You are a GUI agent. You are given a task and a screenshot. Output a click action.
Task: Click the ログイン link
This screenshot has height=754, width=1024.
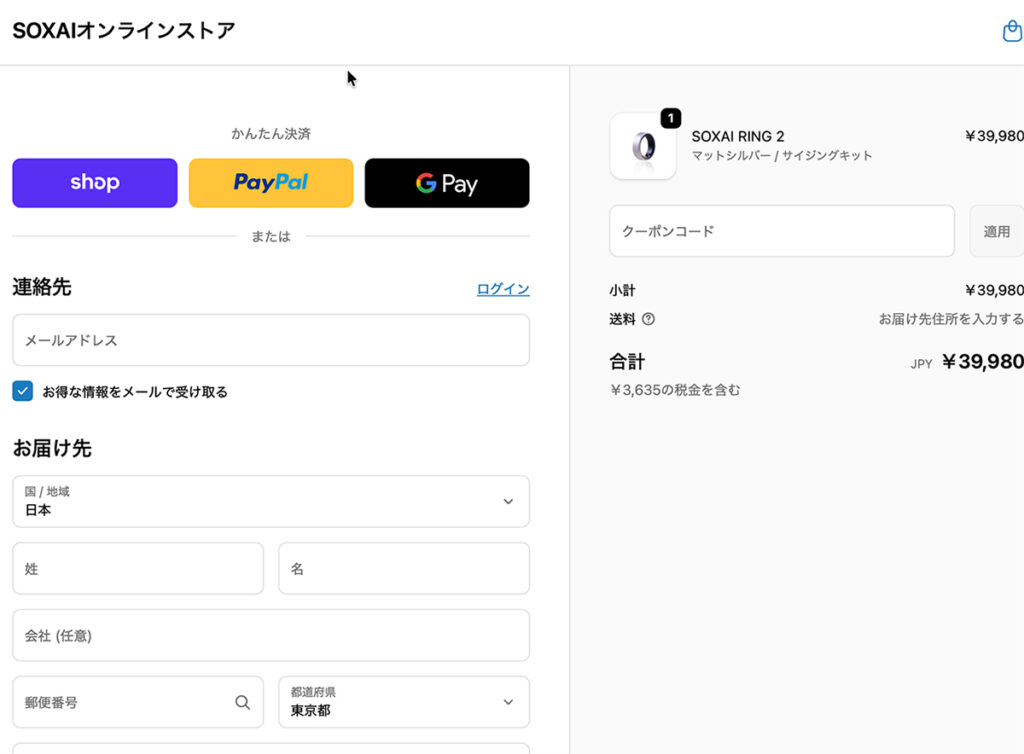point(503,289)
